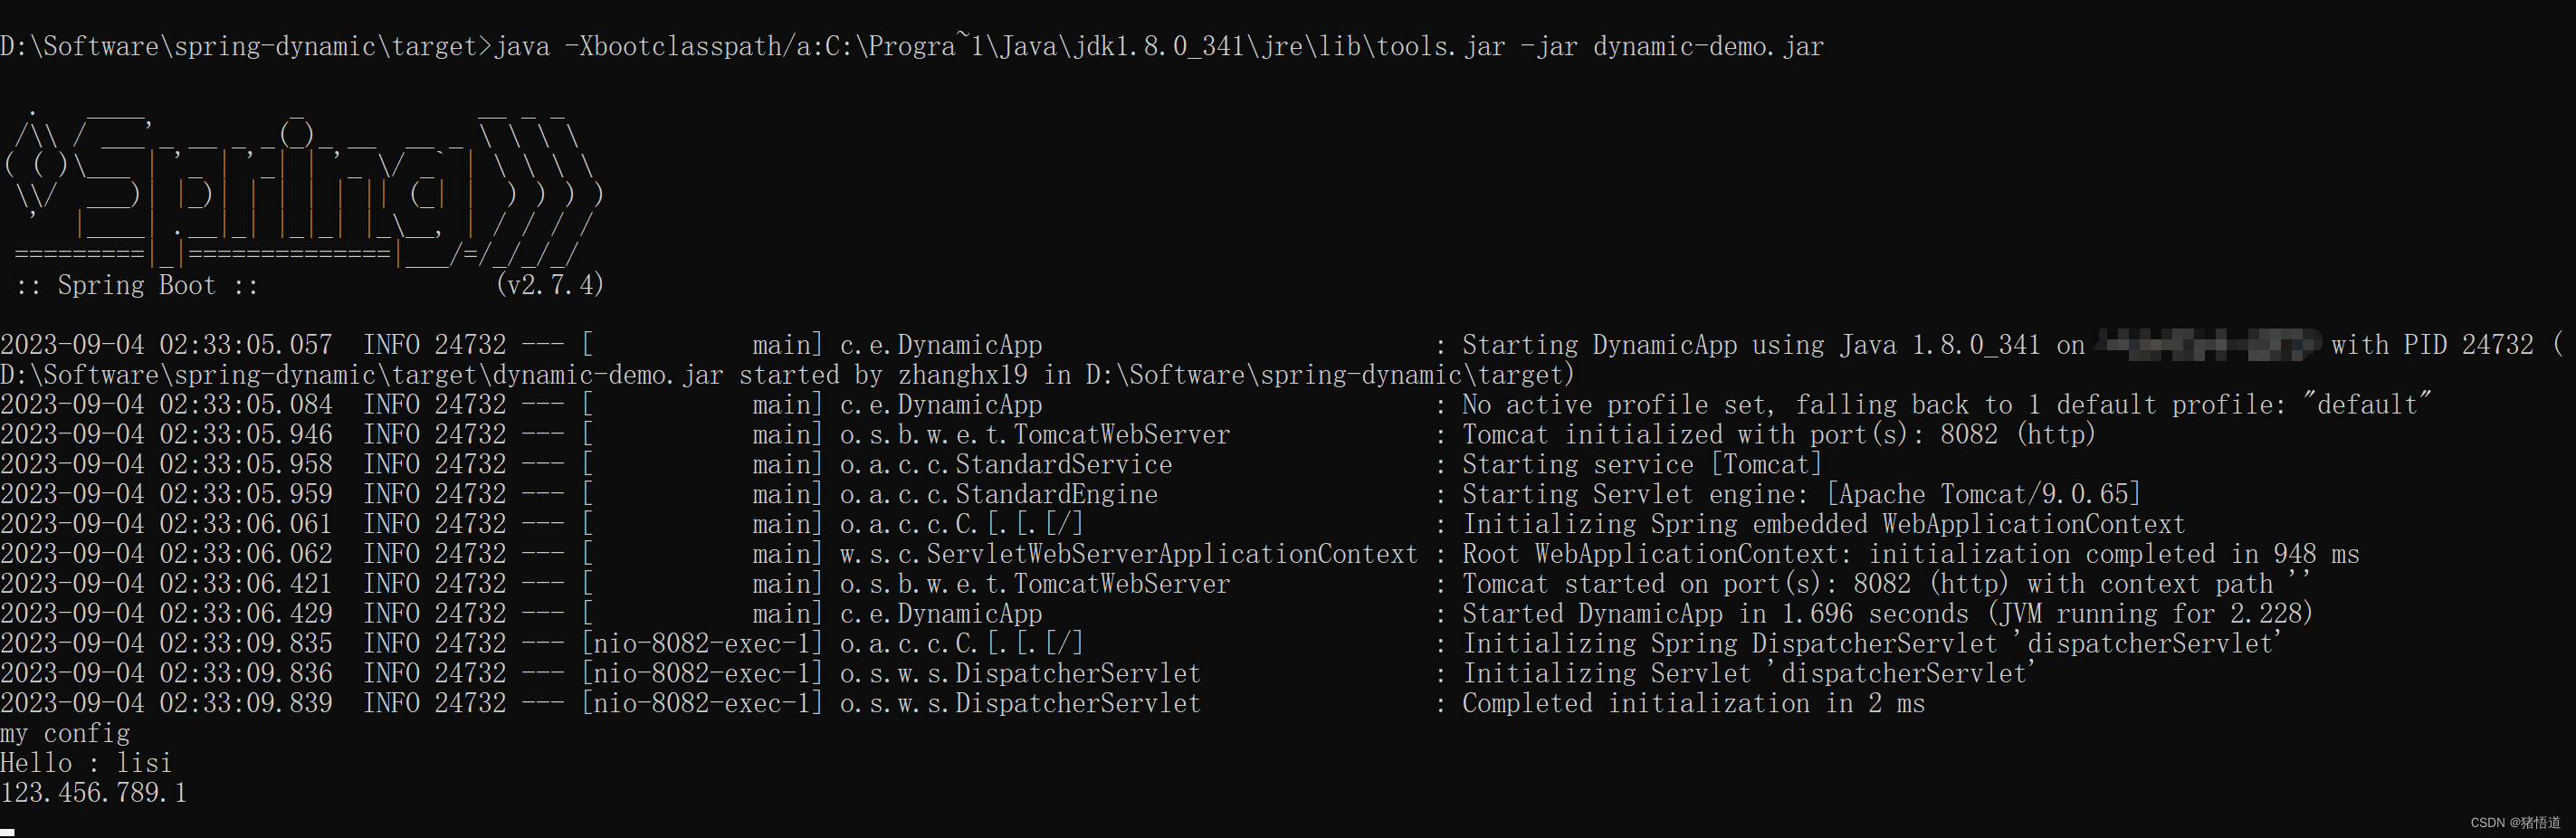Click 'Starting service [Tomcat]' log message
Image resolution: width=2576 pixels, height=838 pixels.
(x=1641, y=464)
